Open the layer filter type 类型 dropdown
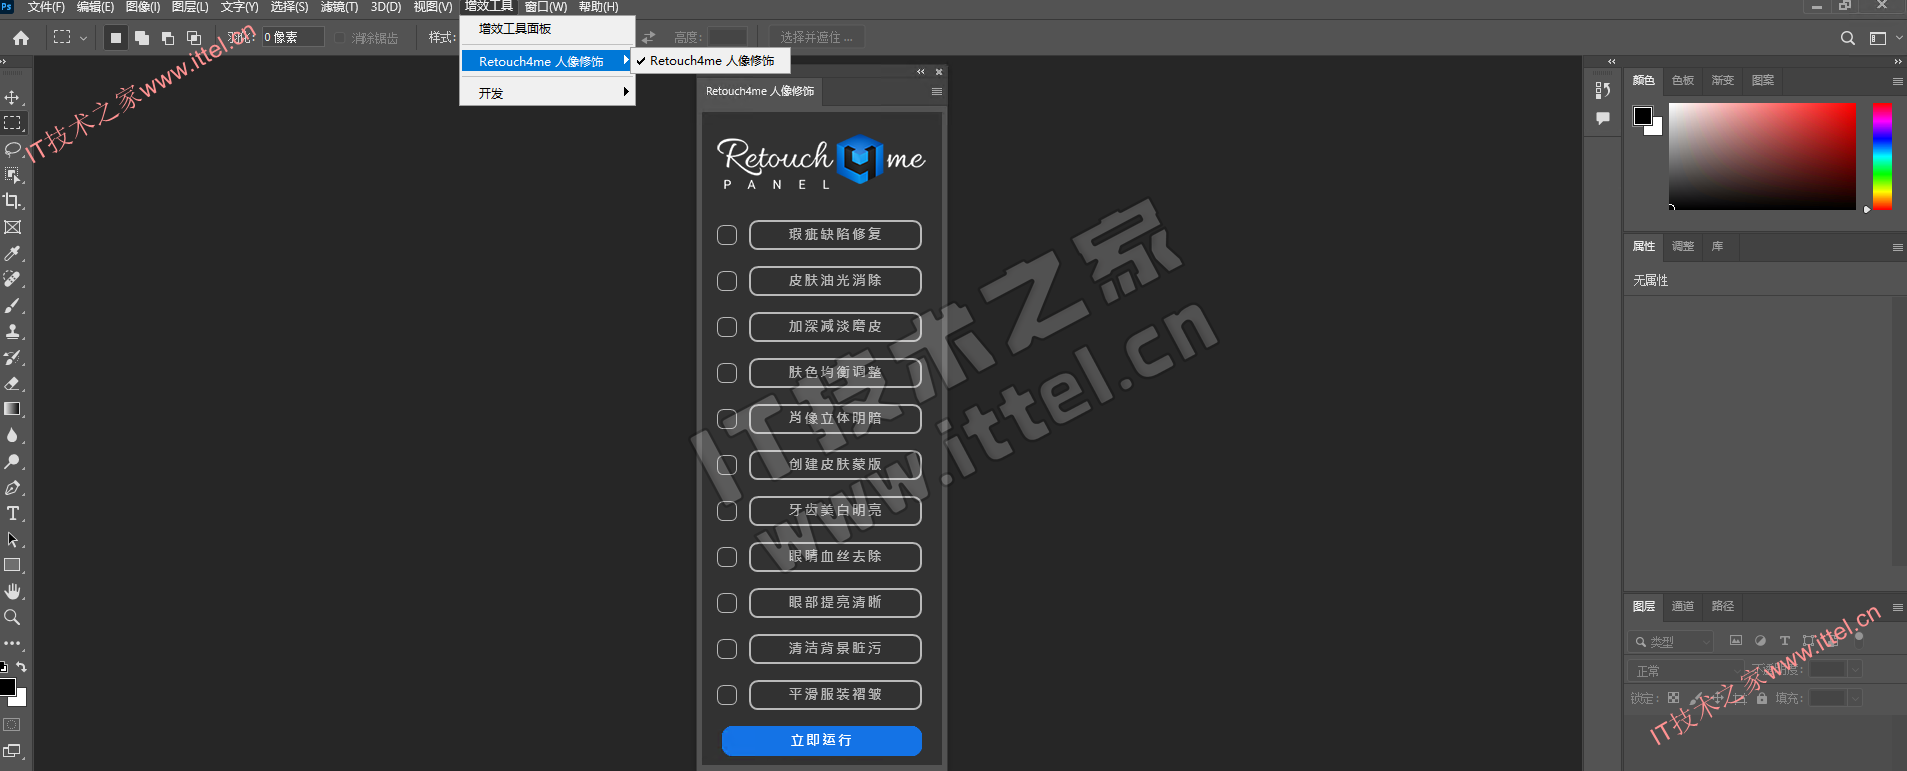 1671,642
